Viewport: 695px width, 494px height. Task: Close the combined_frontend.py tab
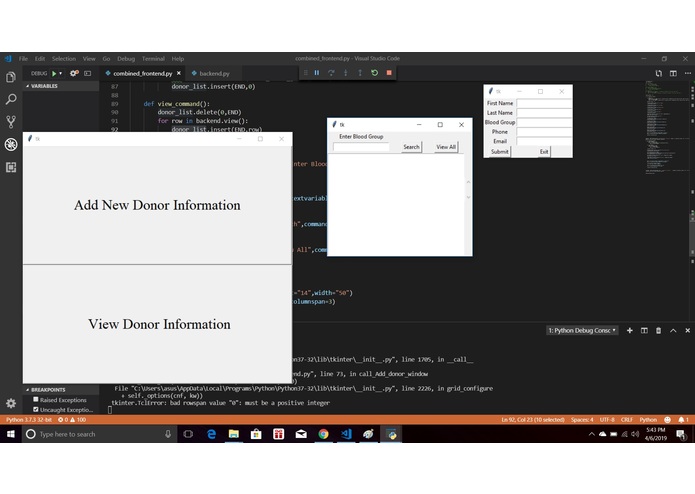click(x=179, y=73)
